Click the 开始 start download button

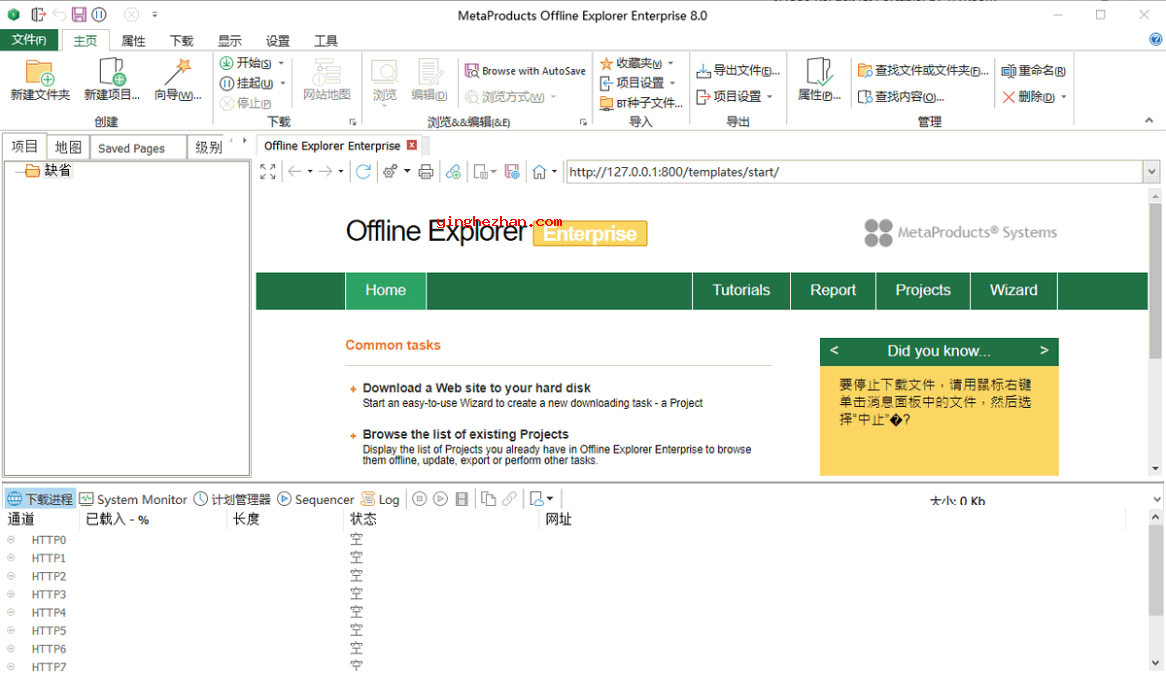tap(245, 63)
